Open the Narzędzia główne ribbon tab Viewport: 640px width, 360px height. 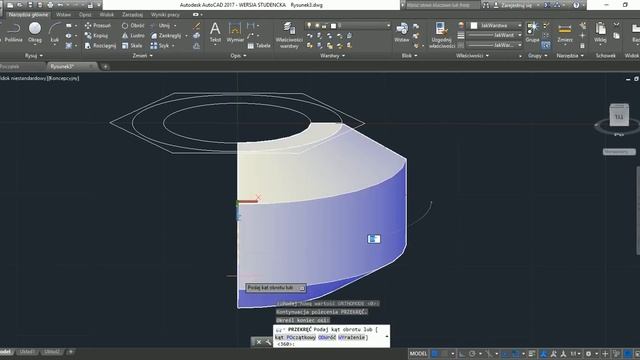tap(28, 14)
